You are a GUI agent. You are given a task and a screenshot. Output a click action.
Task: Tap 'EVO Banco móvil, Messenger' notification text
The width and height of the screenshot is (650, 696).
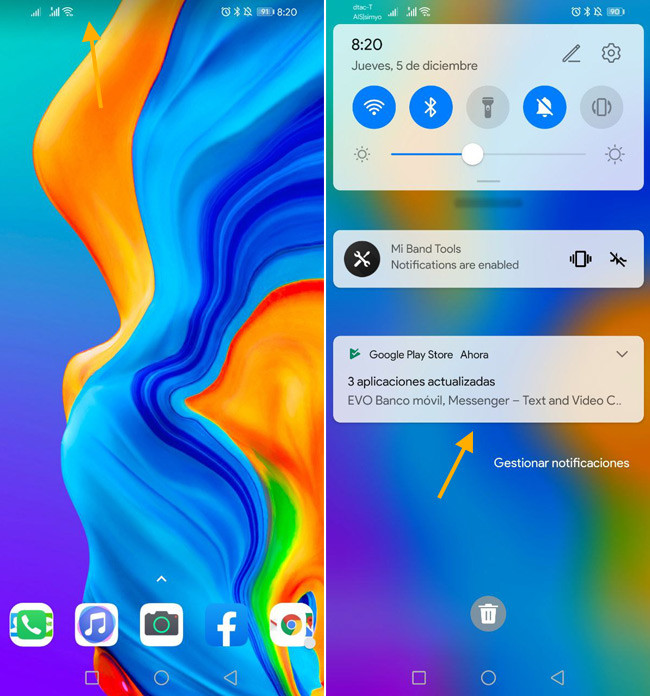coord(484,400)
